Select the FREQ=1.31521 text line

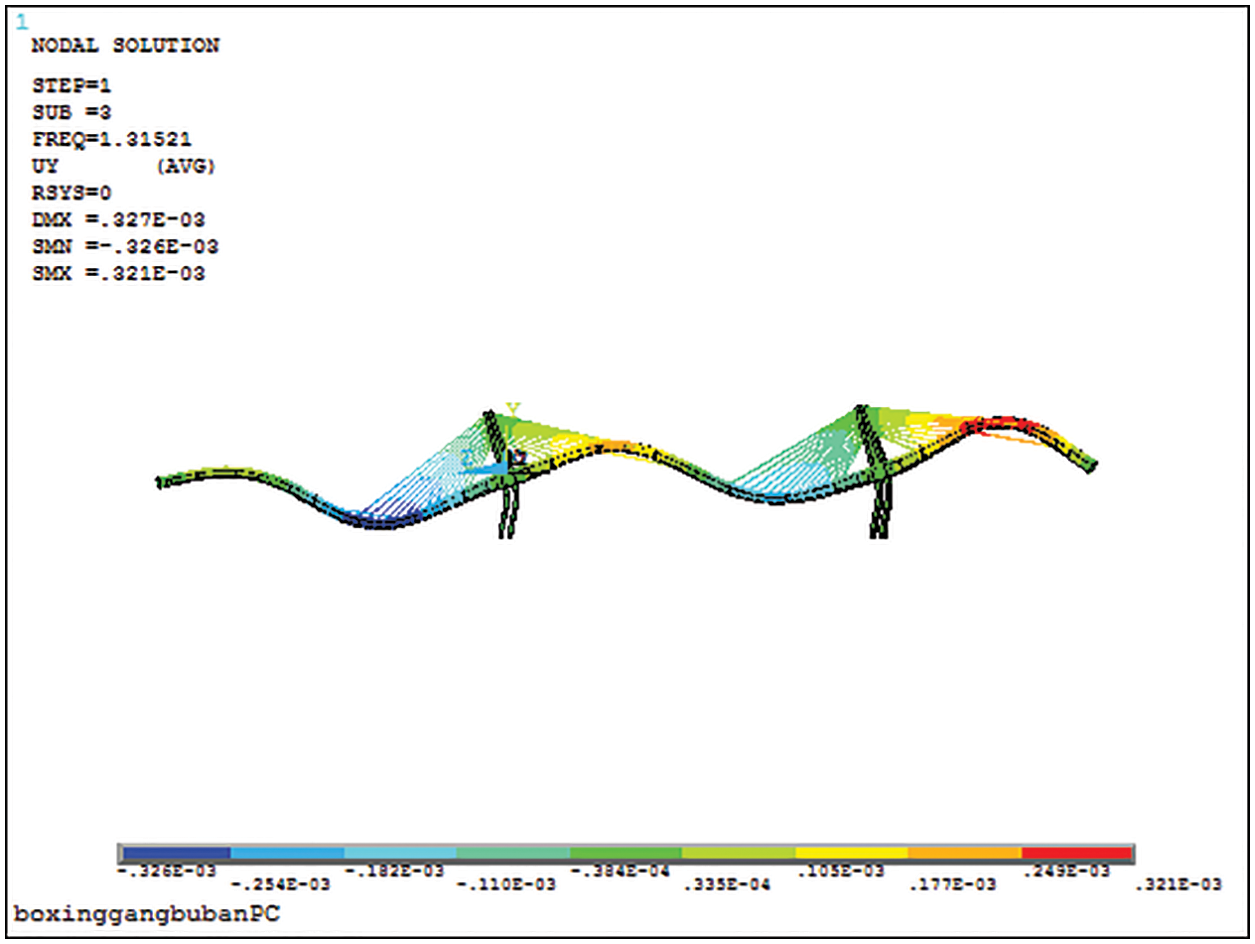(x=111, y=139)
